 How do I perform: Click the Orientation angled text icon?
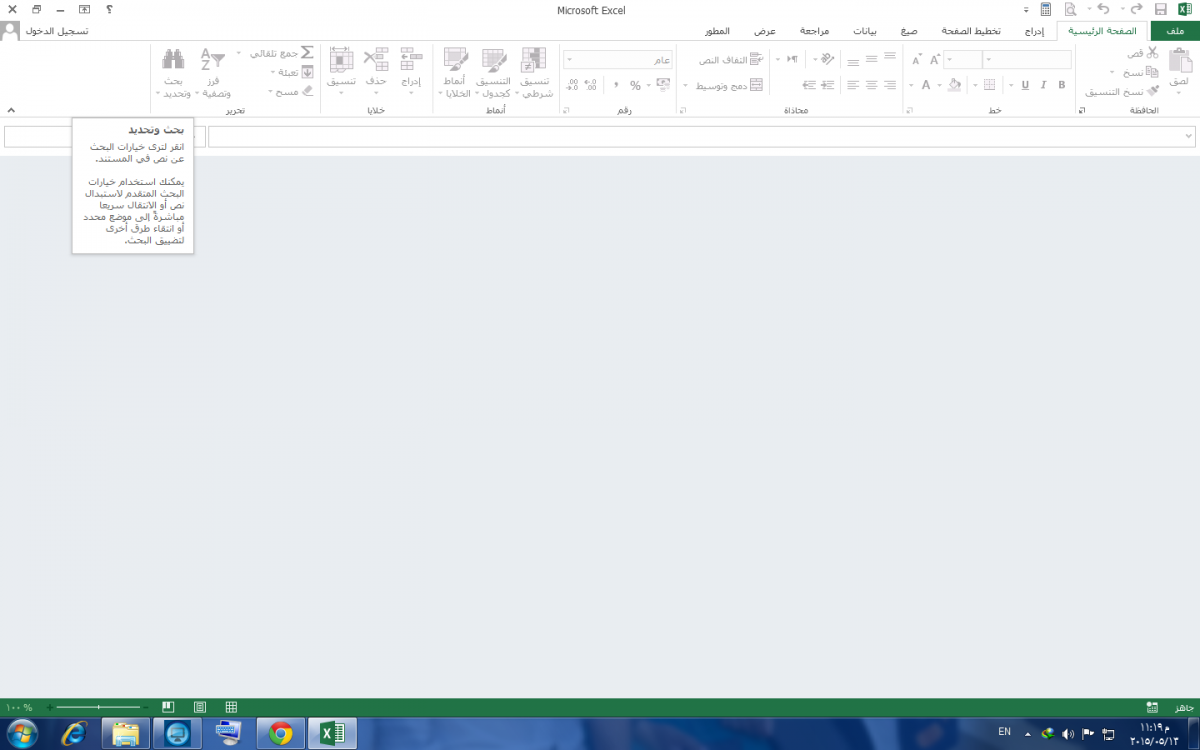(827, 59)
